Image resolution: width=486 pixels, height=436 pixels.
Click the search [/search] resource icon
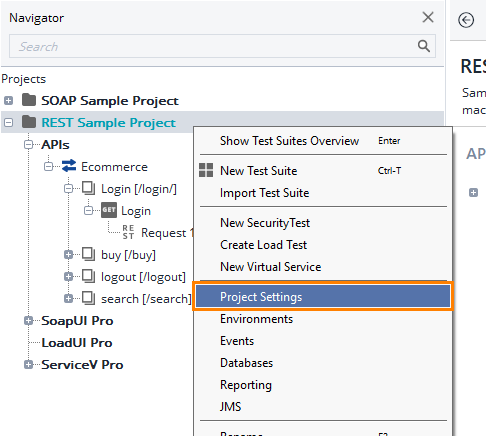tap(89, 298)
